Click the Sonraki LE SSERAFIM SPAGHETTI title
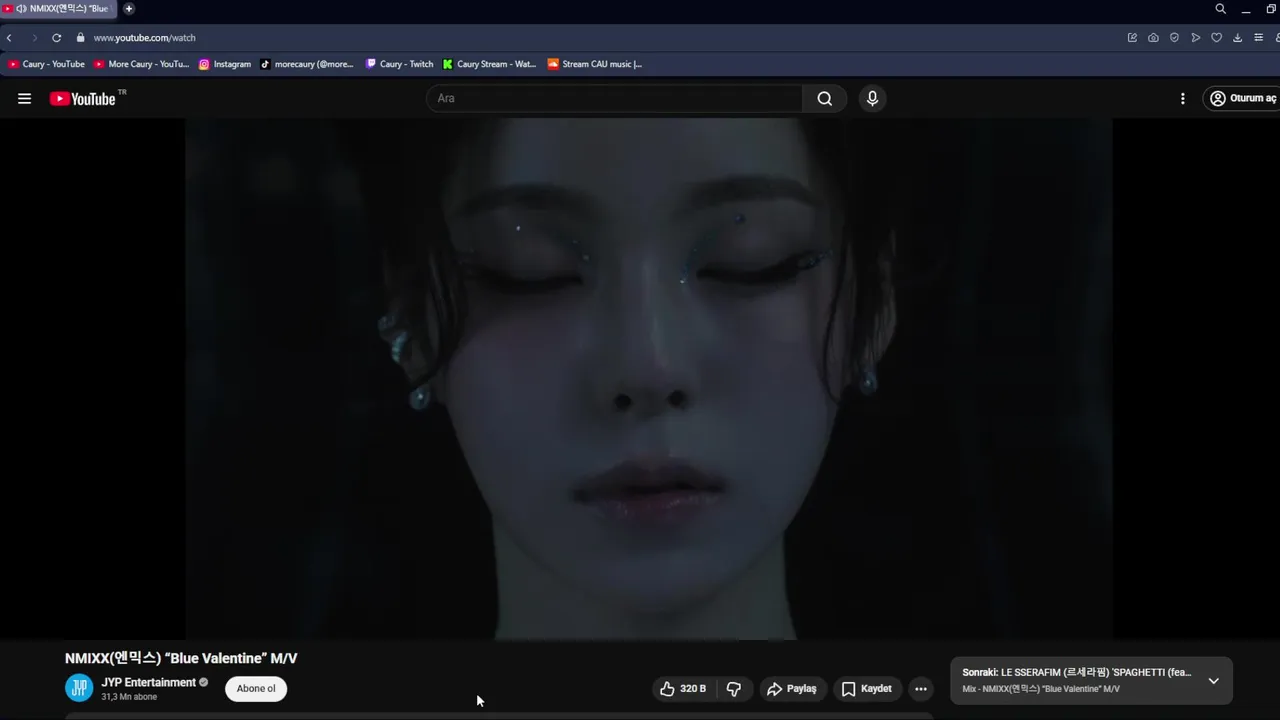 click(x=1077, y=673)
